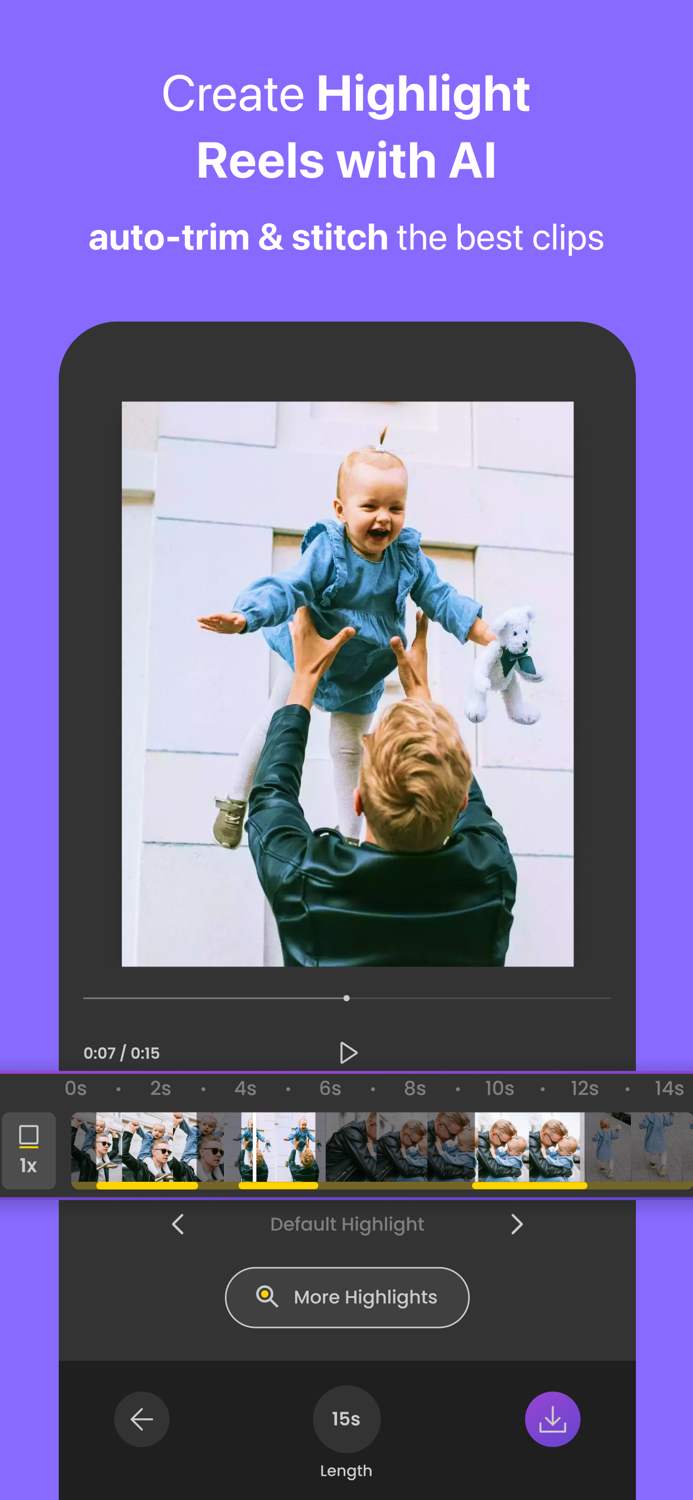
Task: Click the yellow magnifier icon in More Highlights
Action: pyautogui.click(x=267, y=1297)
